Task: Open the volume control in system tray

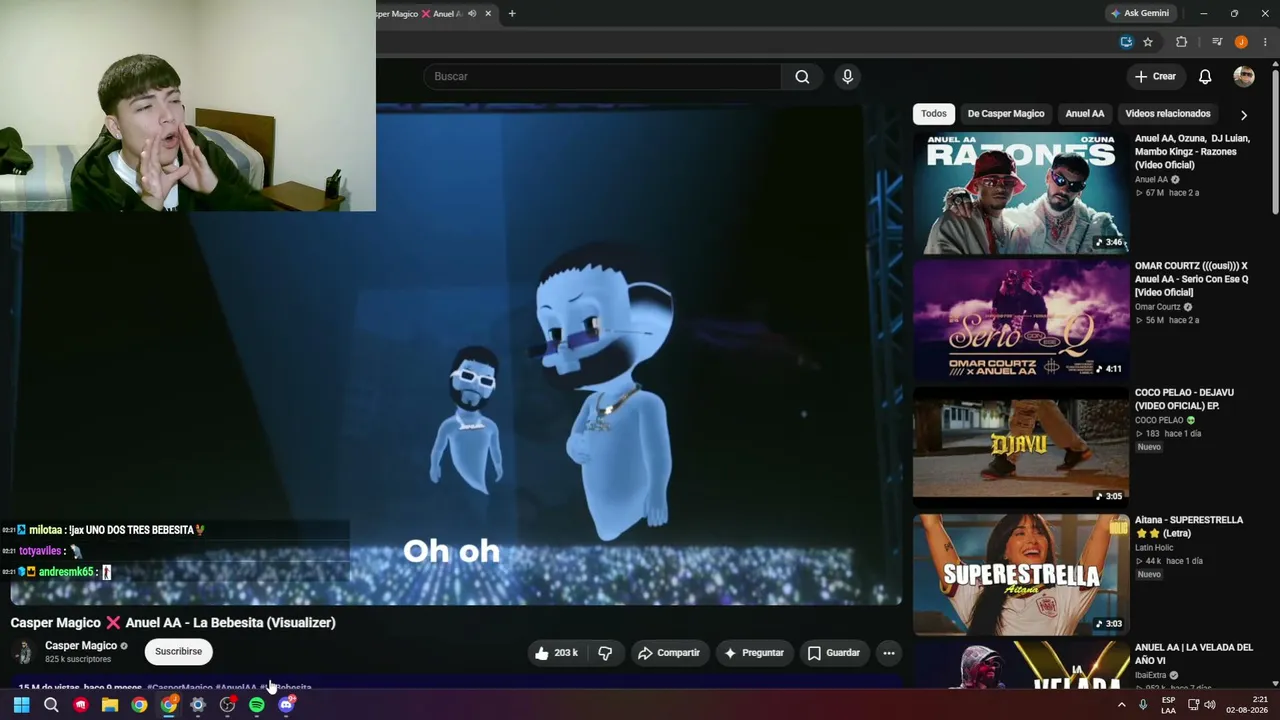Action: [x=1209, y=705]
